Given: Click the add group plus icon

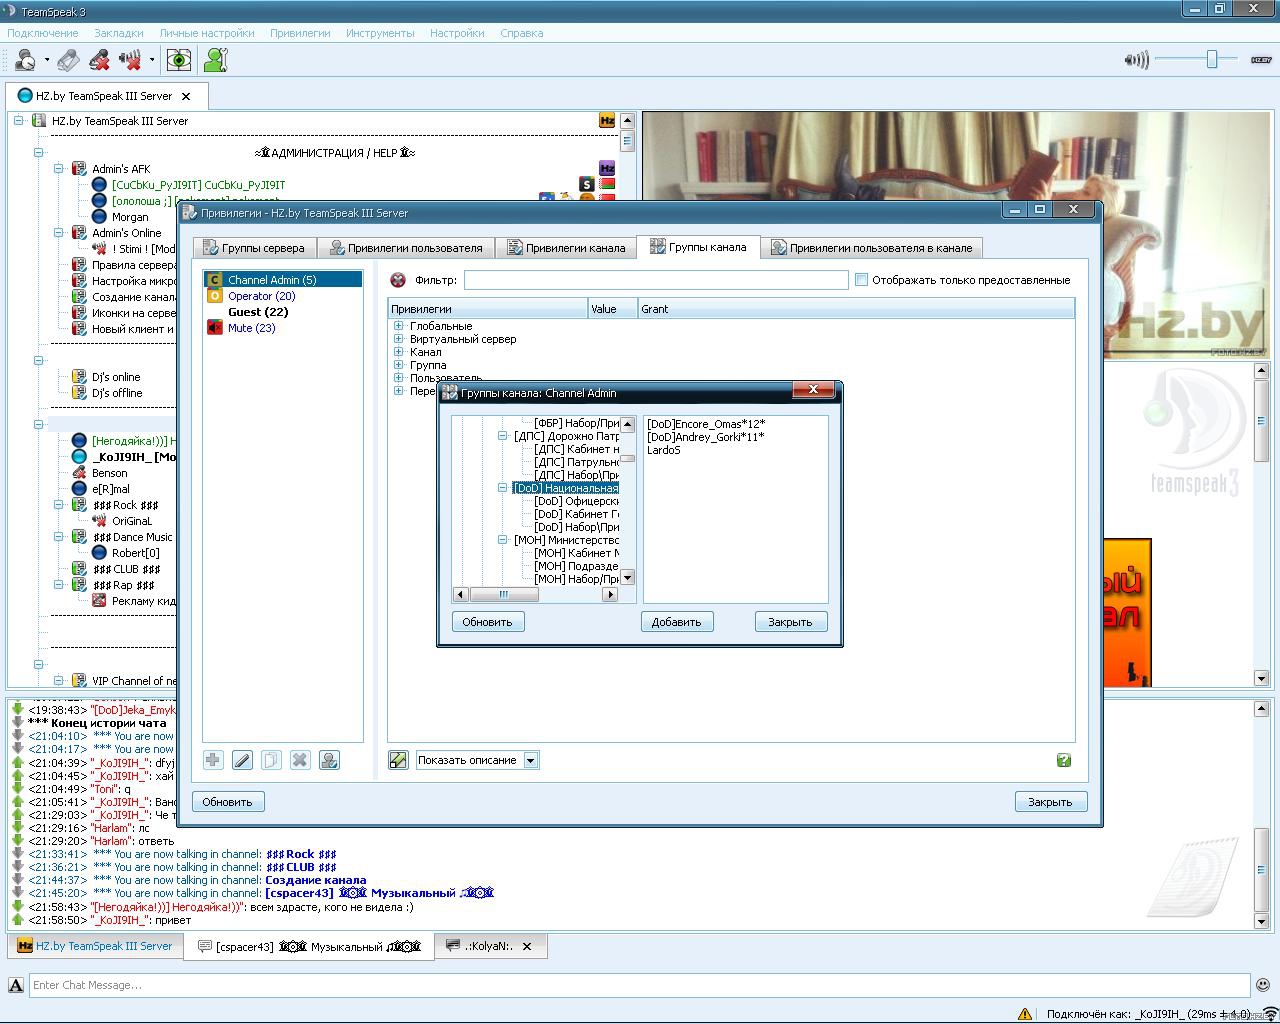Looking at the screenshot, I should point(213,760).
